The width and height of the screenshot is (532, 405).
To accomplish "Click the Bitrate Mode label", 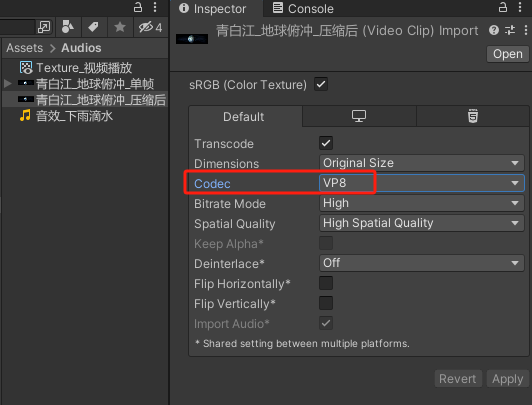I will click(x=230, y=204).
